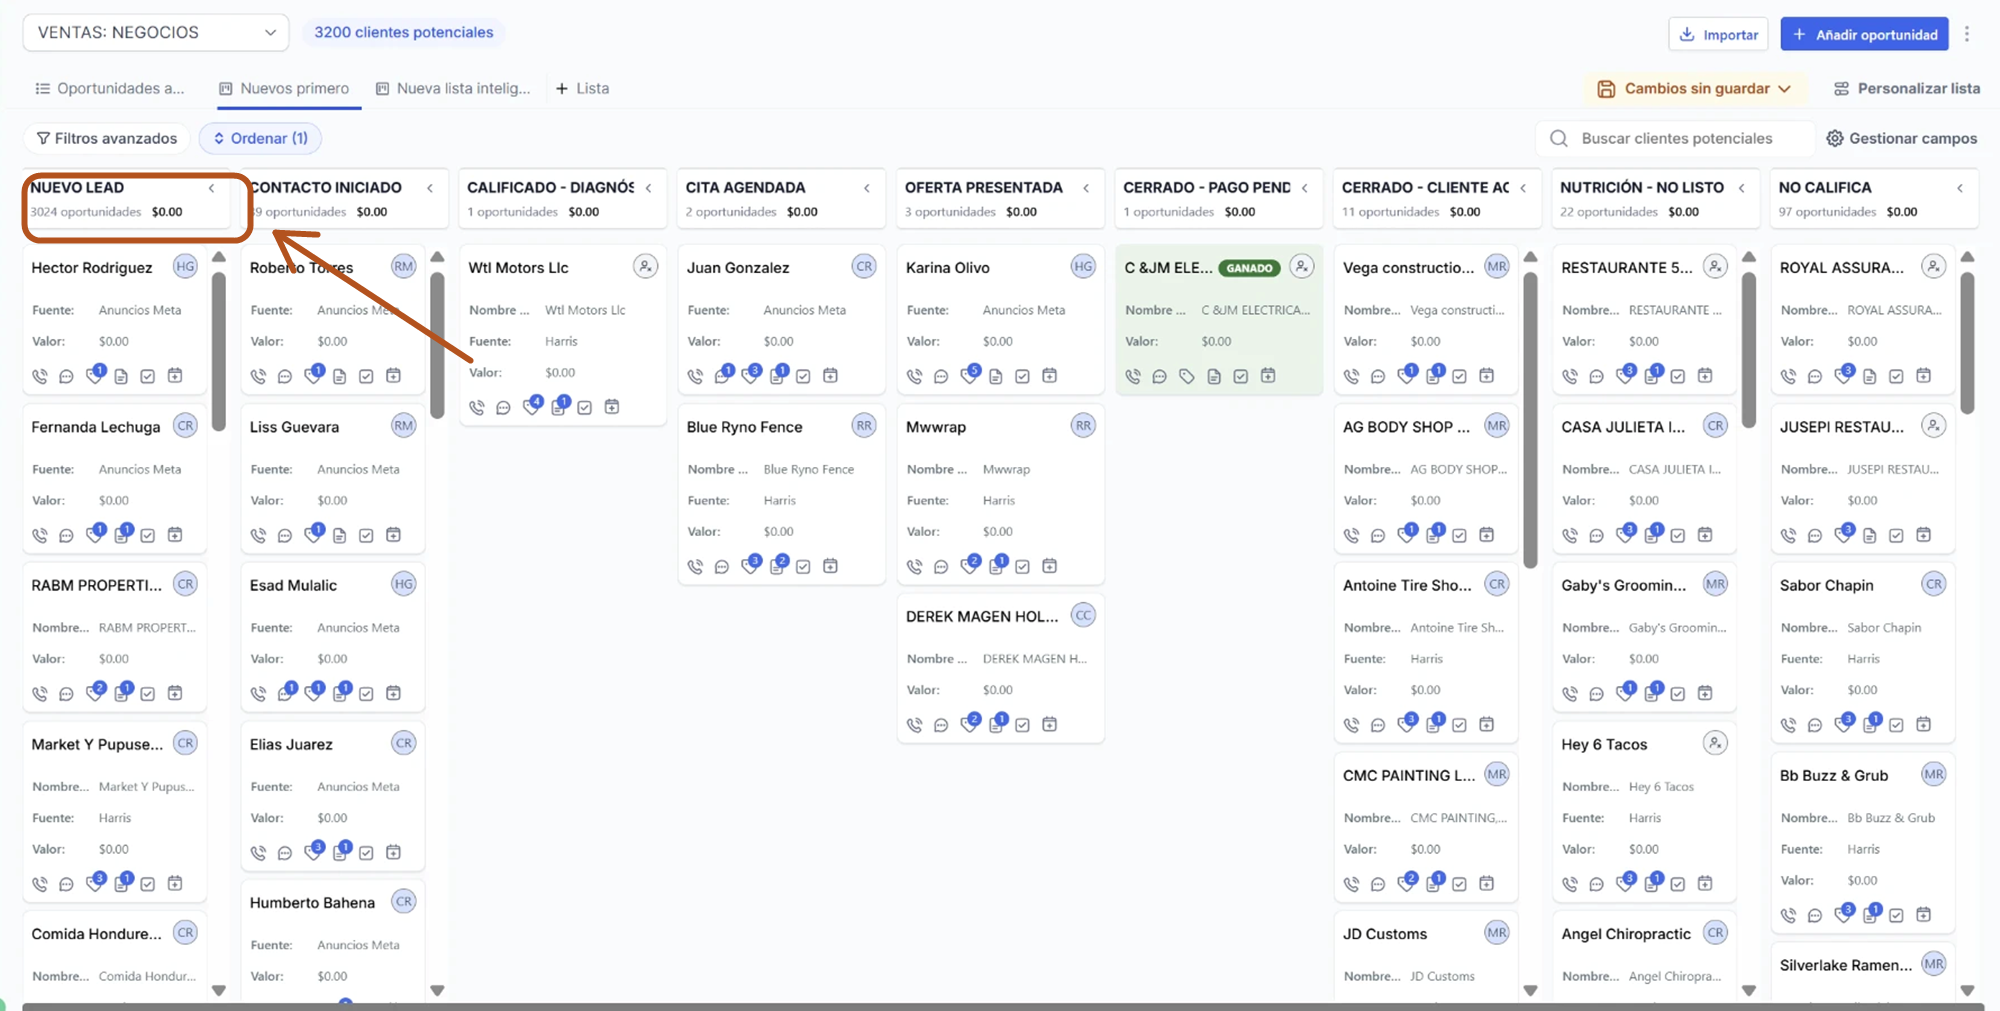This screenshot has height=1011, width=2000.
Task: Collapse the NUEVO LEAD column
Action: click(x=212, y=188)
